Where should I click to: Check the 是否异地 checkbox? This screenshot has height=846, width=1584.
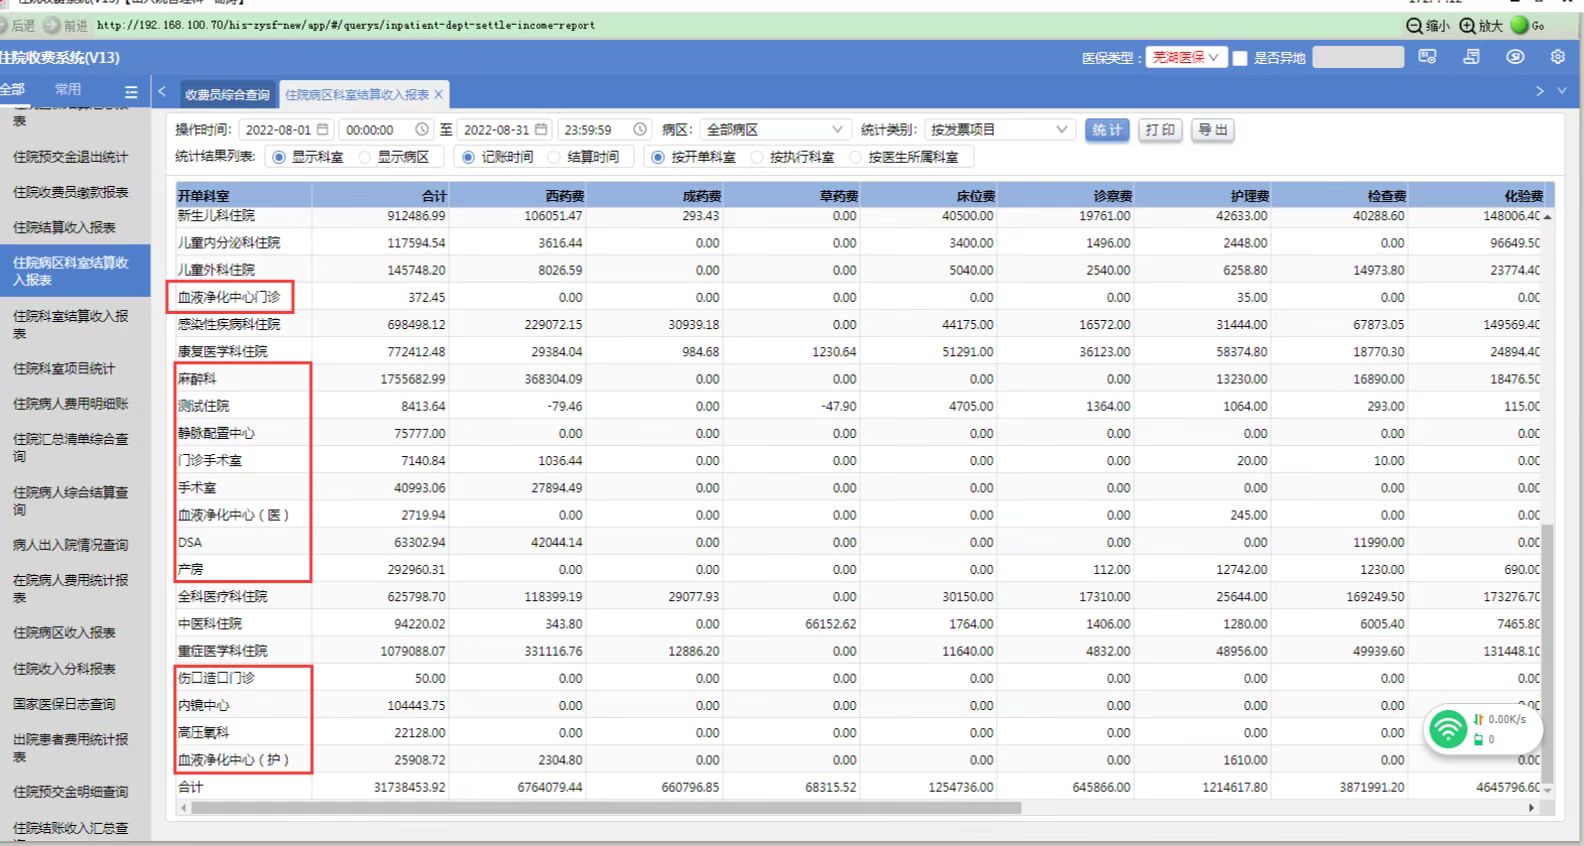coord(1240,58)
